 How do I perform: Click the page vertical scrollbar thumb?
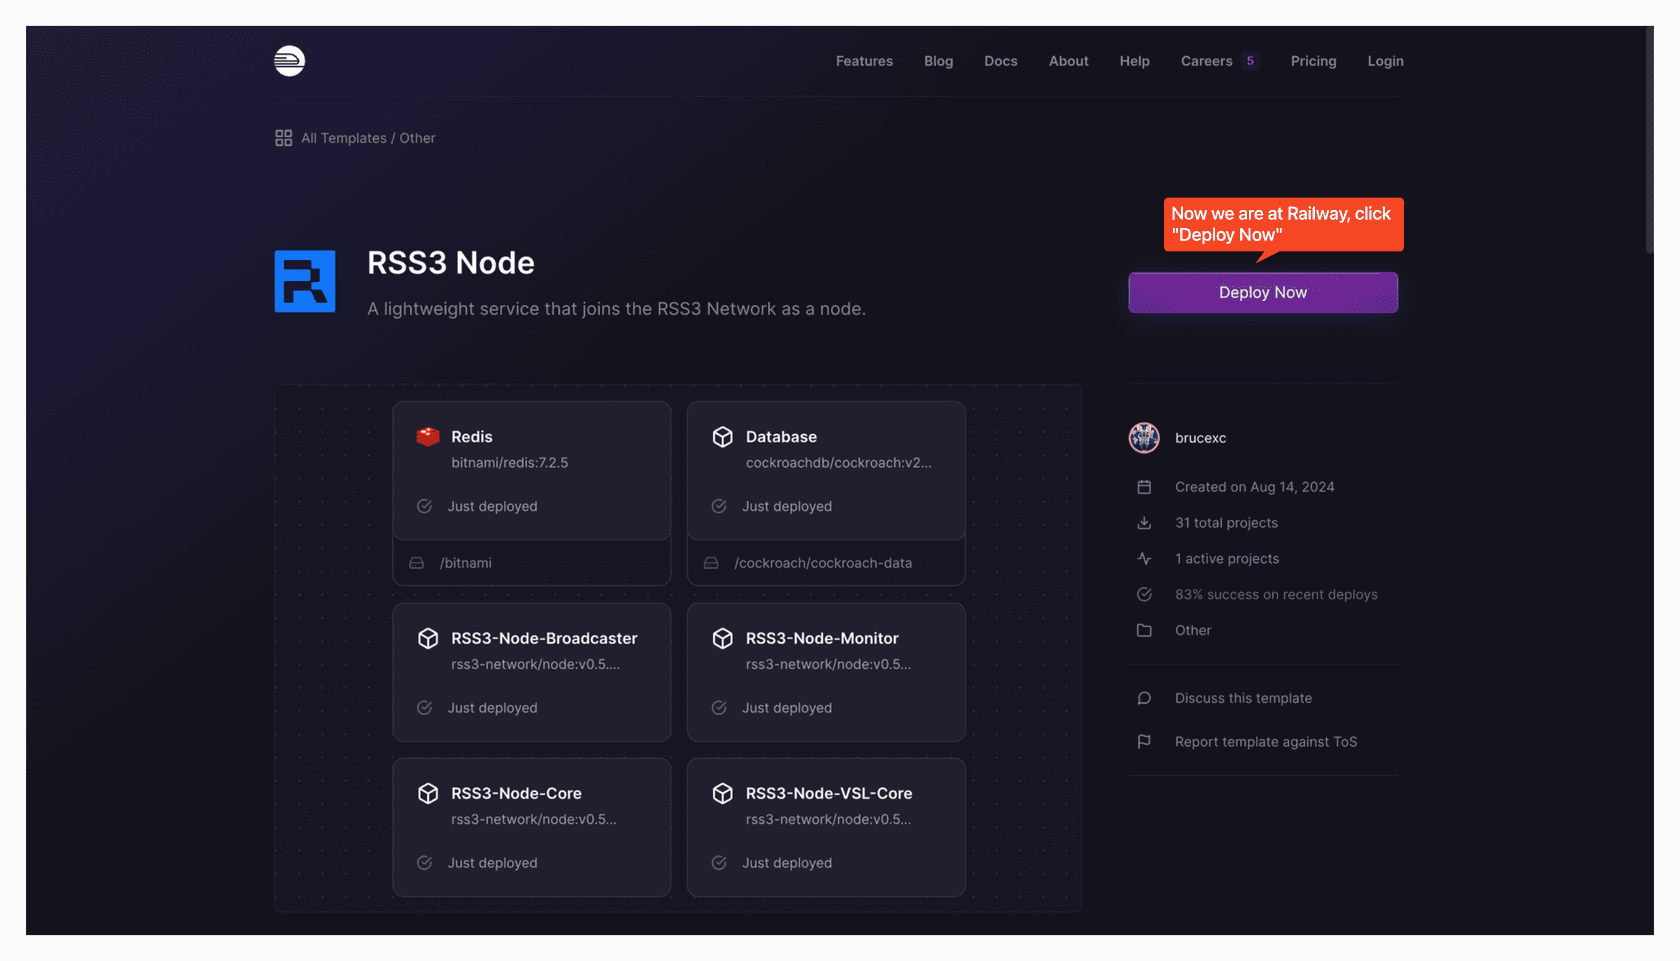pyautogui.click(x=1649, y=140)
